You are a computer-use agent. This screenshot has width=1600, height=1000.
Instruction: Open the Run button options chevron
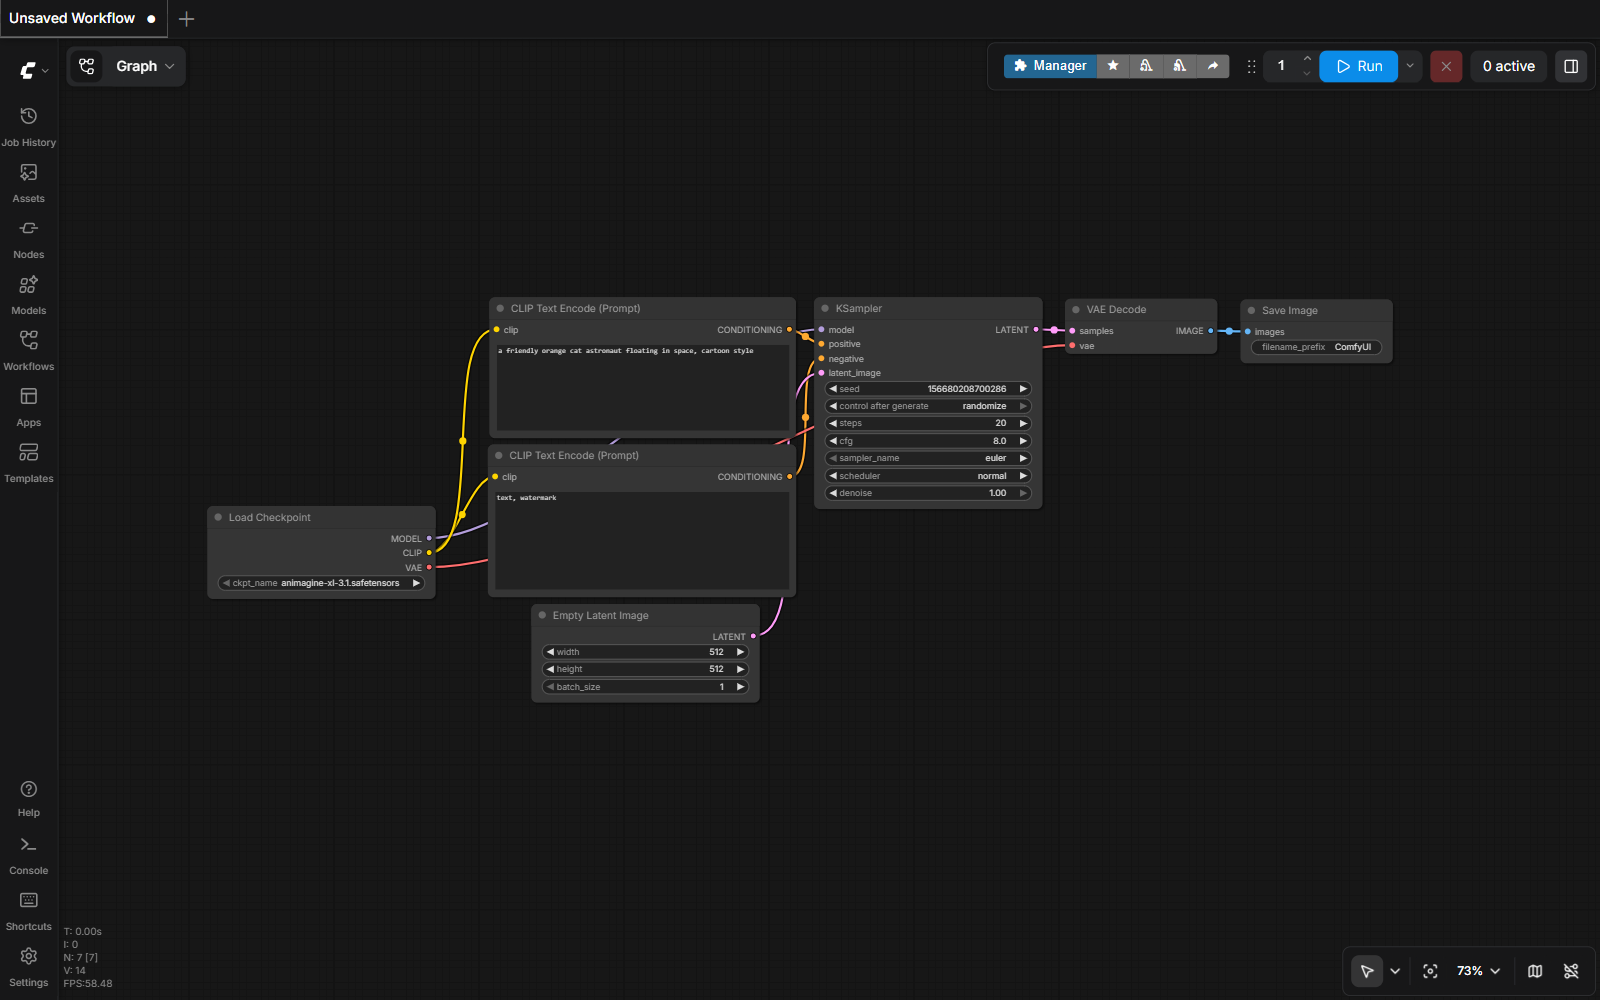pos(1410,66)
